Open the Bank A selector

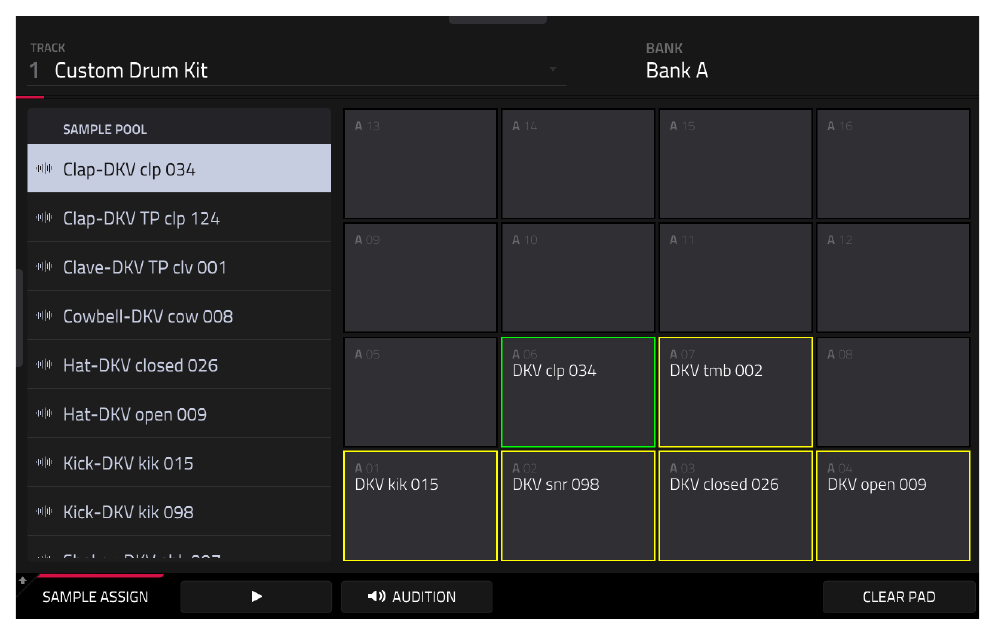pyautogui.click(x=676, y=71)
